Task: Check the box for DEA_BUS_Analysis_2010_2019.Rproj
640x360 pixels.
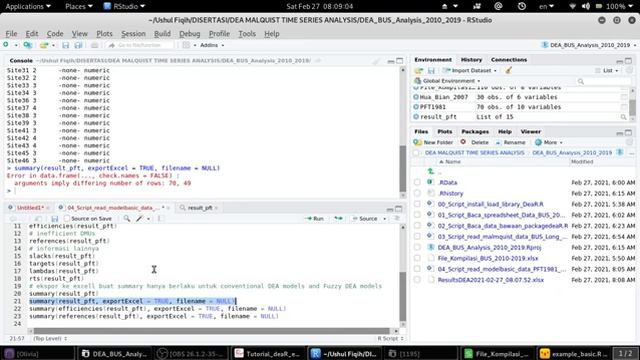Action: click(417, 247)
